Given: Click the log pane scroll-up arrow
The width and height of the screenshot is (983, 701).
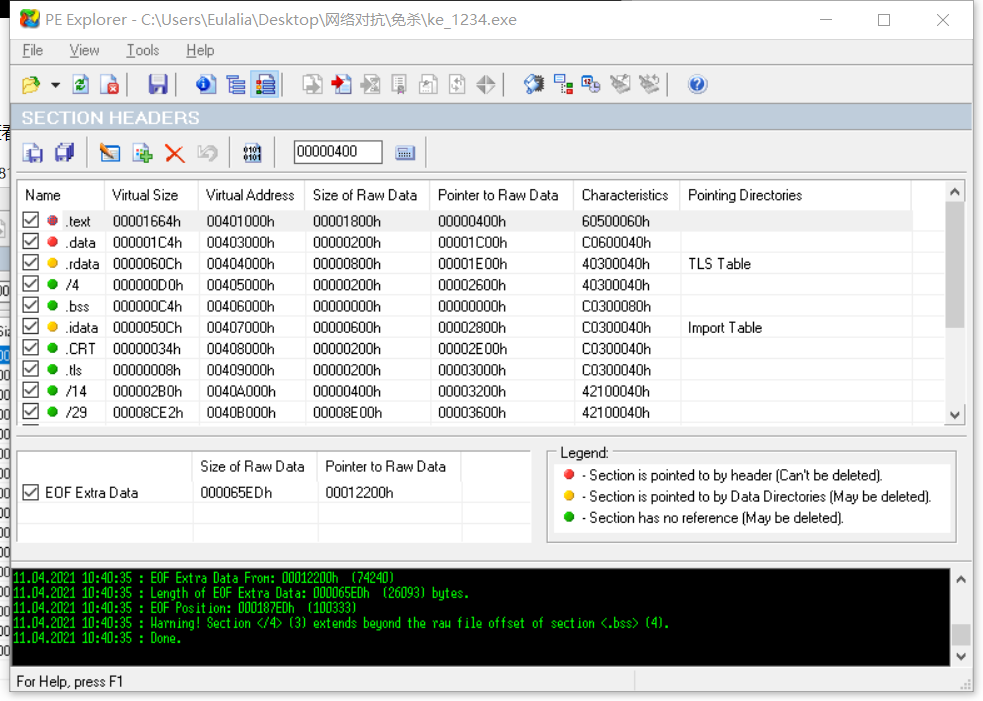Looking at the screenshot, I should click(961, 580).
